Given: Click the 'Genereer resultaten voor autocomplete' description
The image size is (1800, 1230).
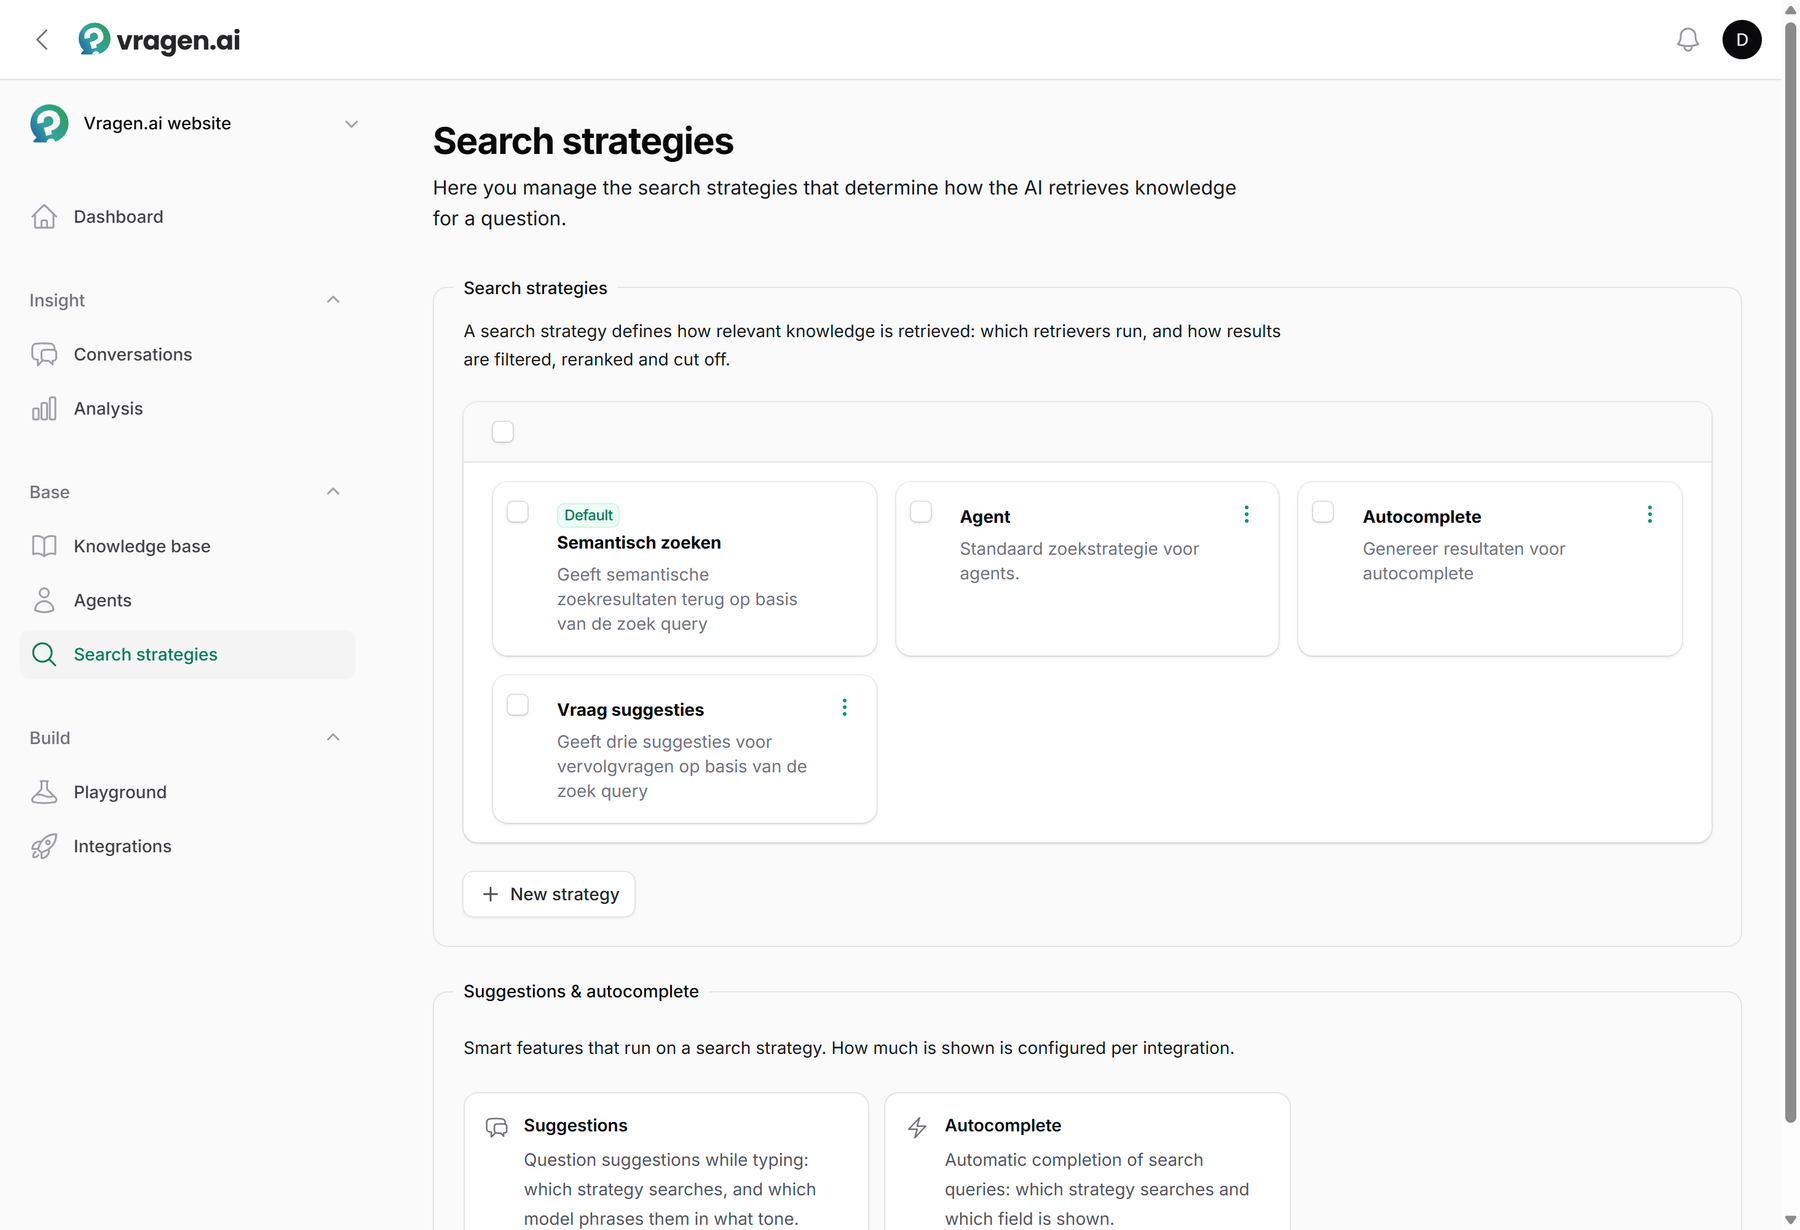Looking at the screenshot, I should point(1464,561).
